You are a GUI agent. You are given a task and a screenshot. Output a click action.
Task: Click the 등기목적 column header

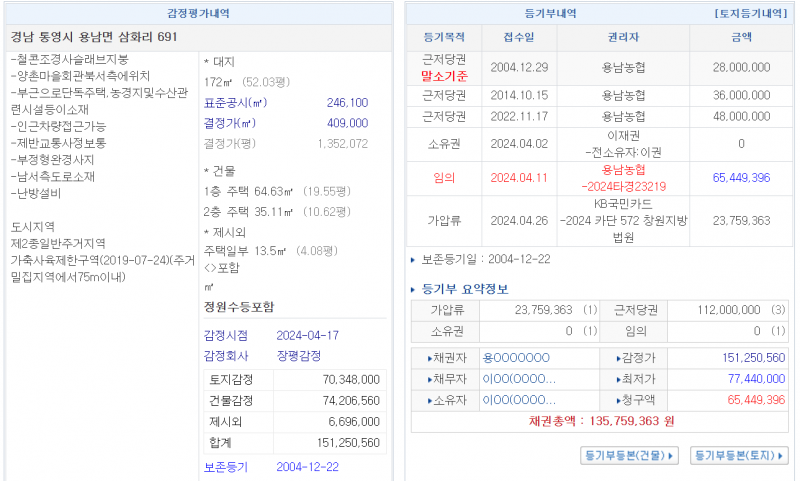443,37
